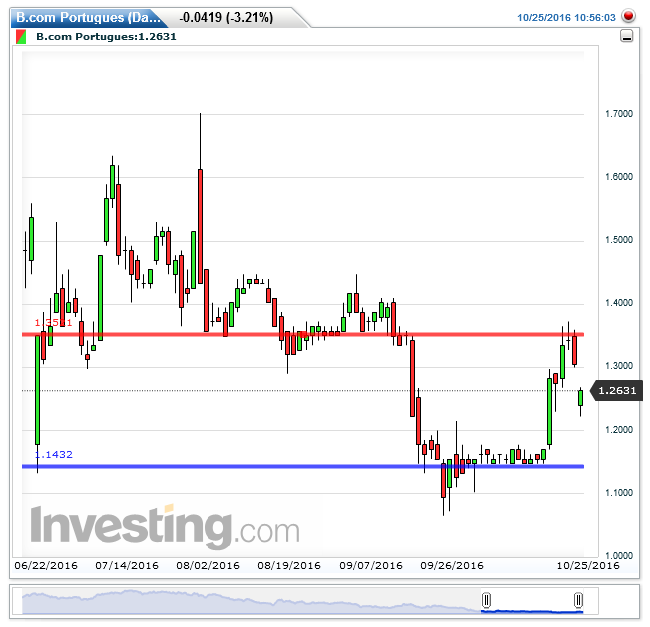Viewport: 650px width, 627px height.
Task: Click the 09/26/2016 date axis label
Action: (x=452, y=566)
